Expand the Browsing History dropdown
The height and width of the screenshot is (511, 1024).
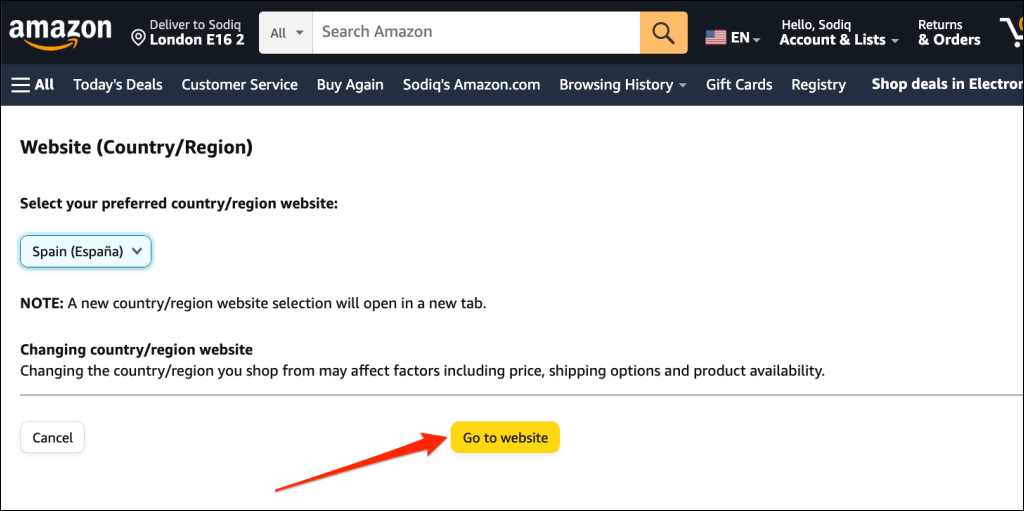coord(622,85)
